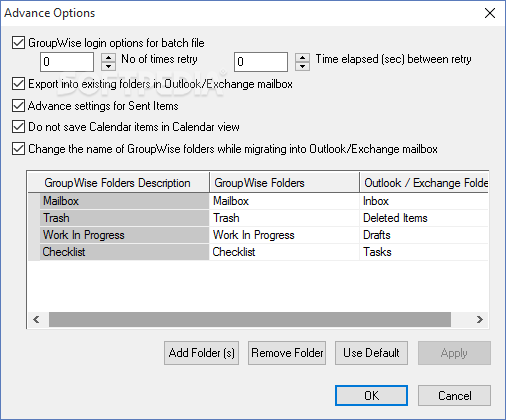Toggle Advance settings for Sent Items
The width and height of the screenshot is (506, 420).
[x=18, y=106]
